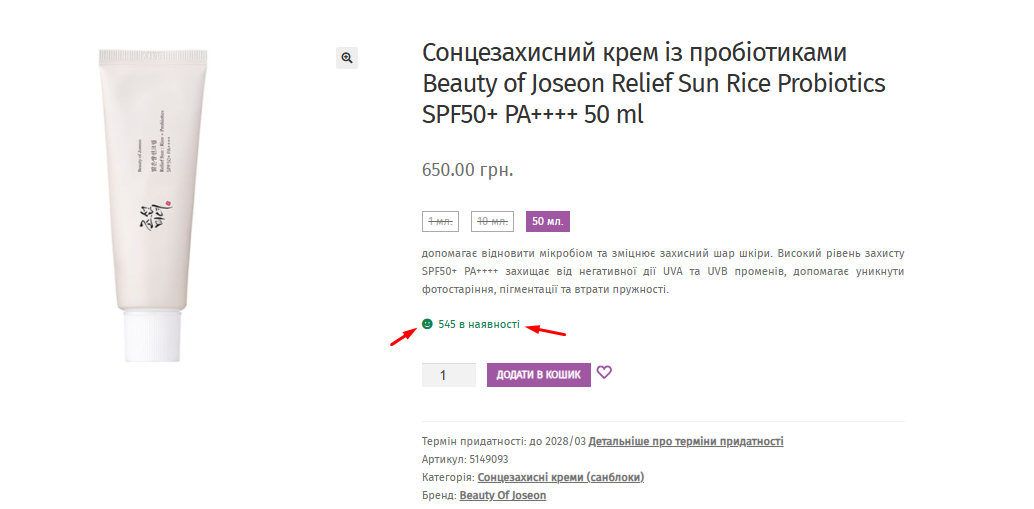This screenshot has width=1034, height=509.
Task: Click the 650.00 грн. price
Action: [467, 169]
